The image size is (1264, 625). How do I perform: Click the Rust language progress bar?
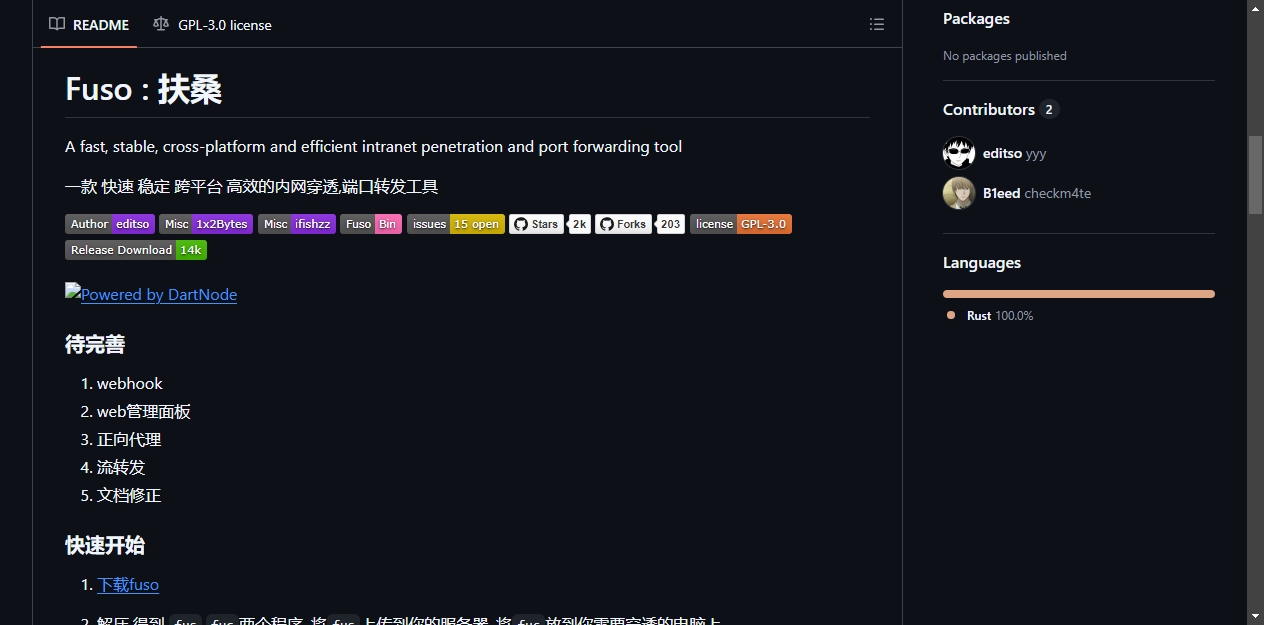coord(1079,294)
